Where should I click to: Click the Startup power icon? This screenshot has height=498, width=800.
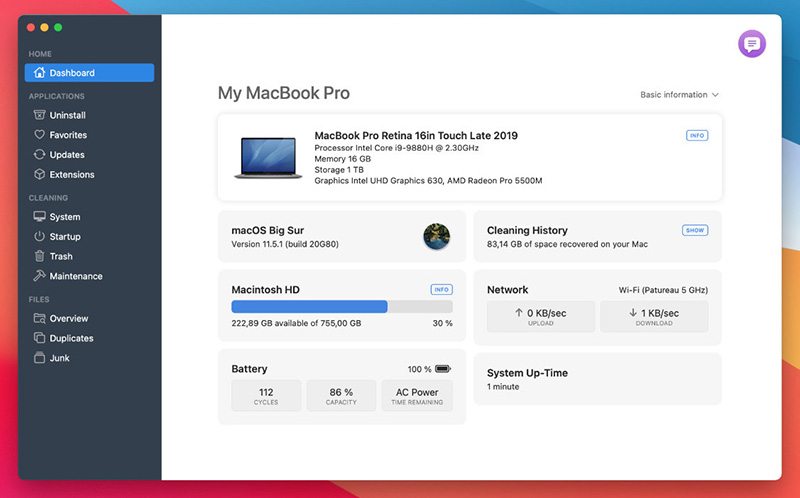point(39,236)
